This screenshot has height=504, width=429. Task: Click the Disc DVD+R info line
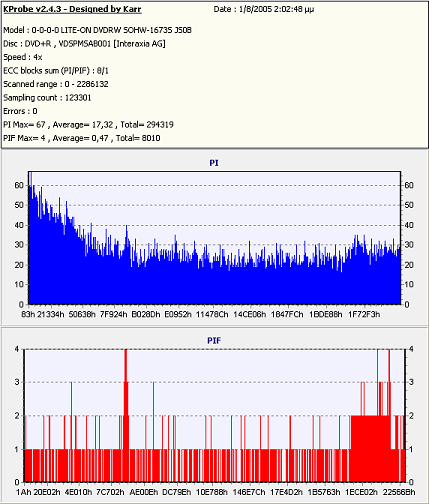pyautogui.click(x=84, y=44)
